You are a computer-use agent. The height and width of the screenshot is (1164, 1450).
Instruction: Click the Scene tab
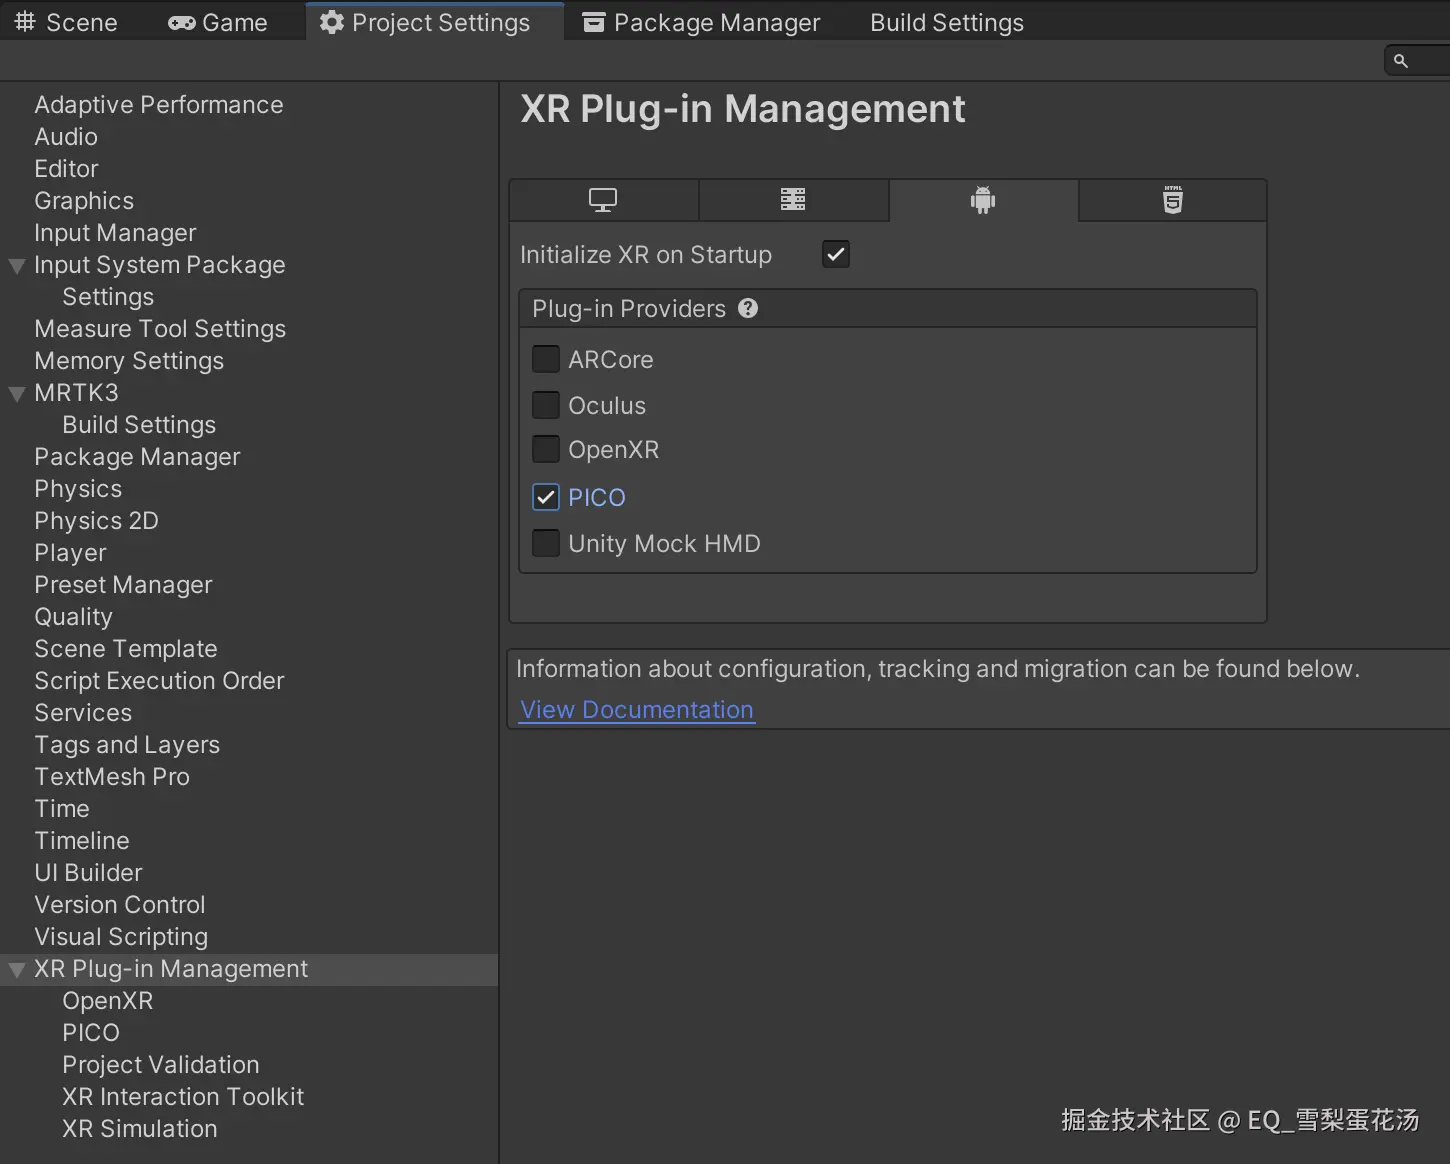point(67,22)
